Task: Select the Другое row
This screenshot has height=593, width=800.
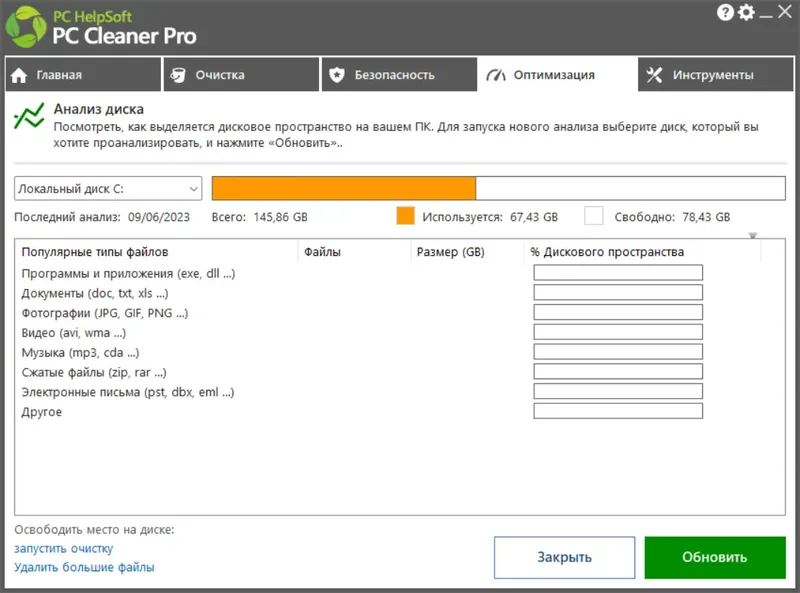Action: click(400, 412)
